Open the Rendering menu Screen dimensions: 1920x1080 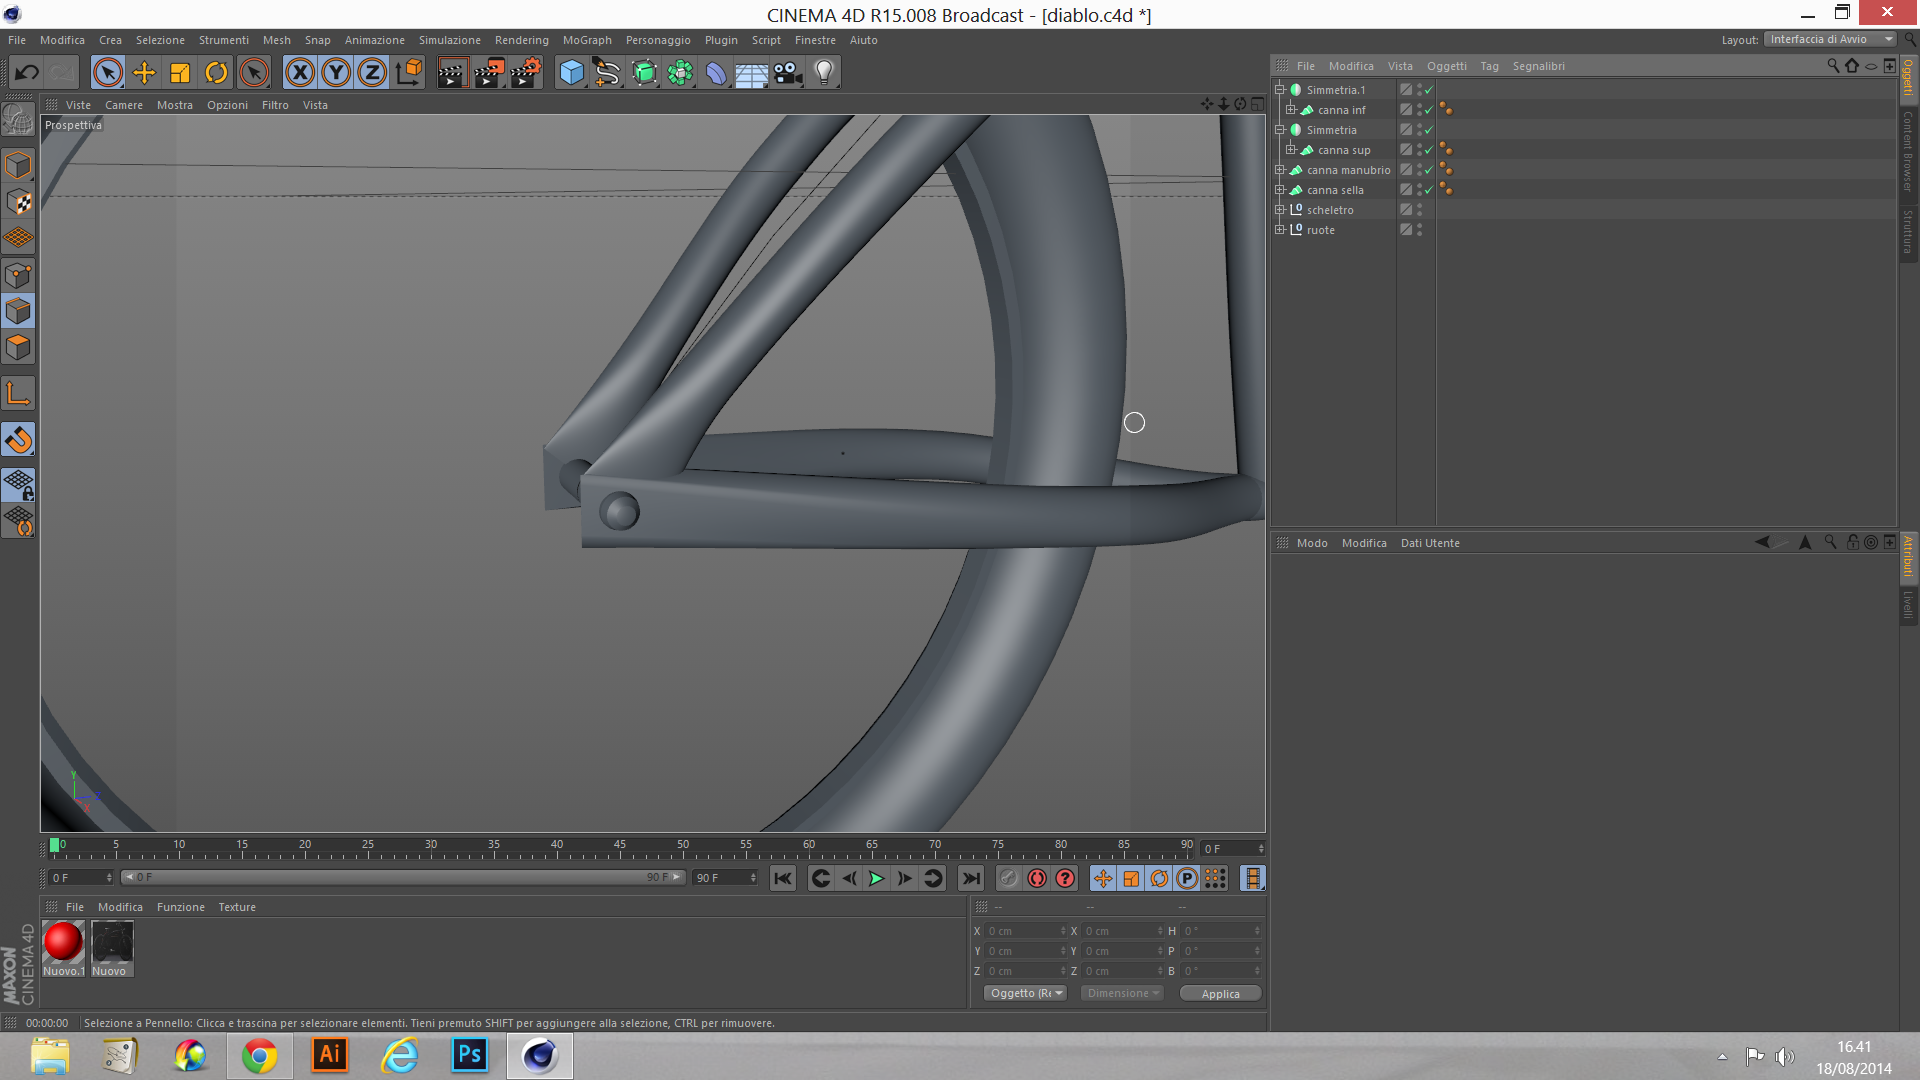click(521, 40)
